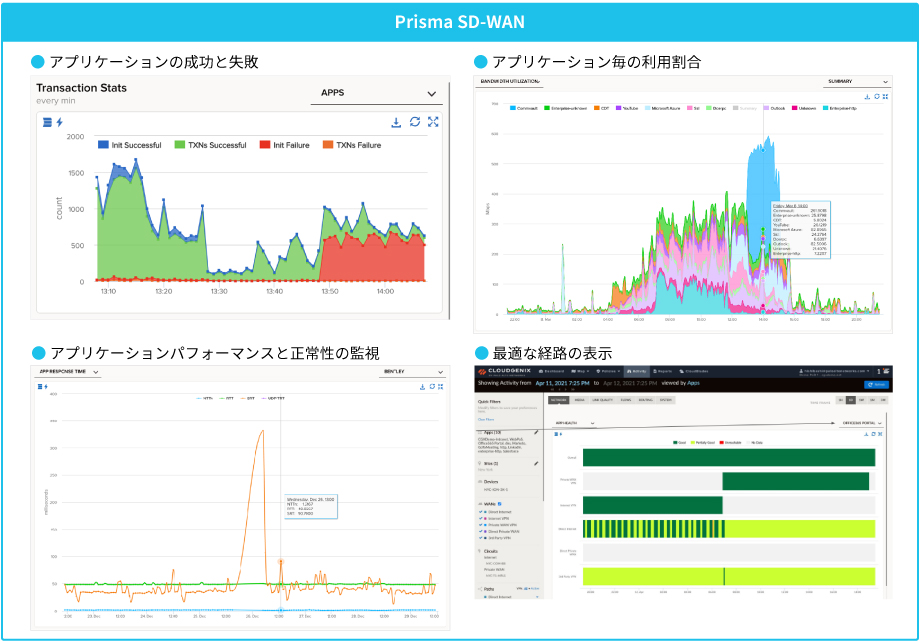The width and height of the screenshot is (920, 642).
Task: Click the Clear Filters link
Action: [486, 420]
